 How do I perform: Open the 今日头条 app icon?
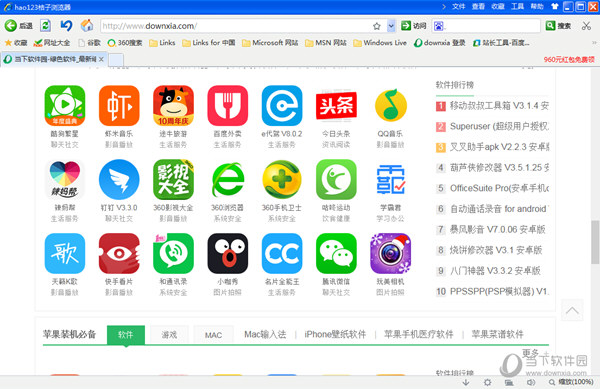coord(336,106)
